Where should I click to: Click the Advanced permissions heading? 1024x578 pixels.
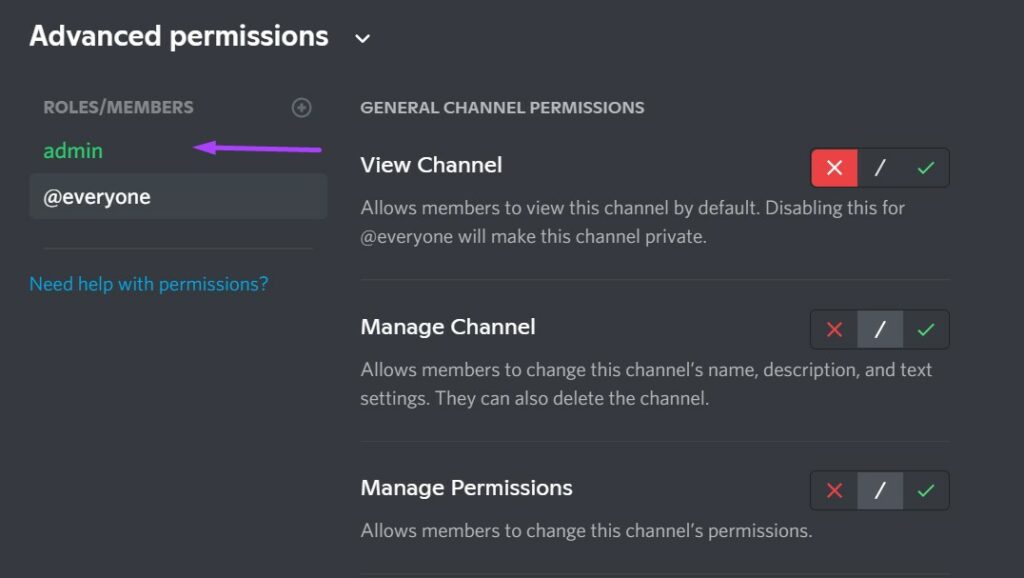(x=179, y=36)
